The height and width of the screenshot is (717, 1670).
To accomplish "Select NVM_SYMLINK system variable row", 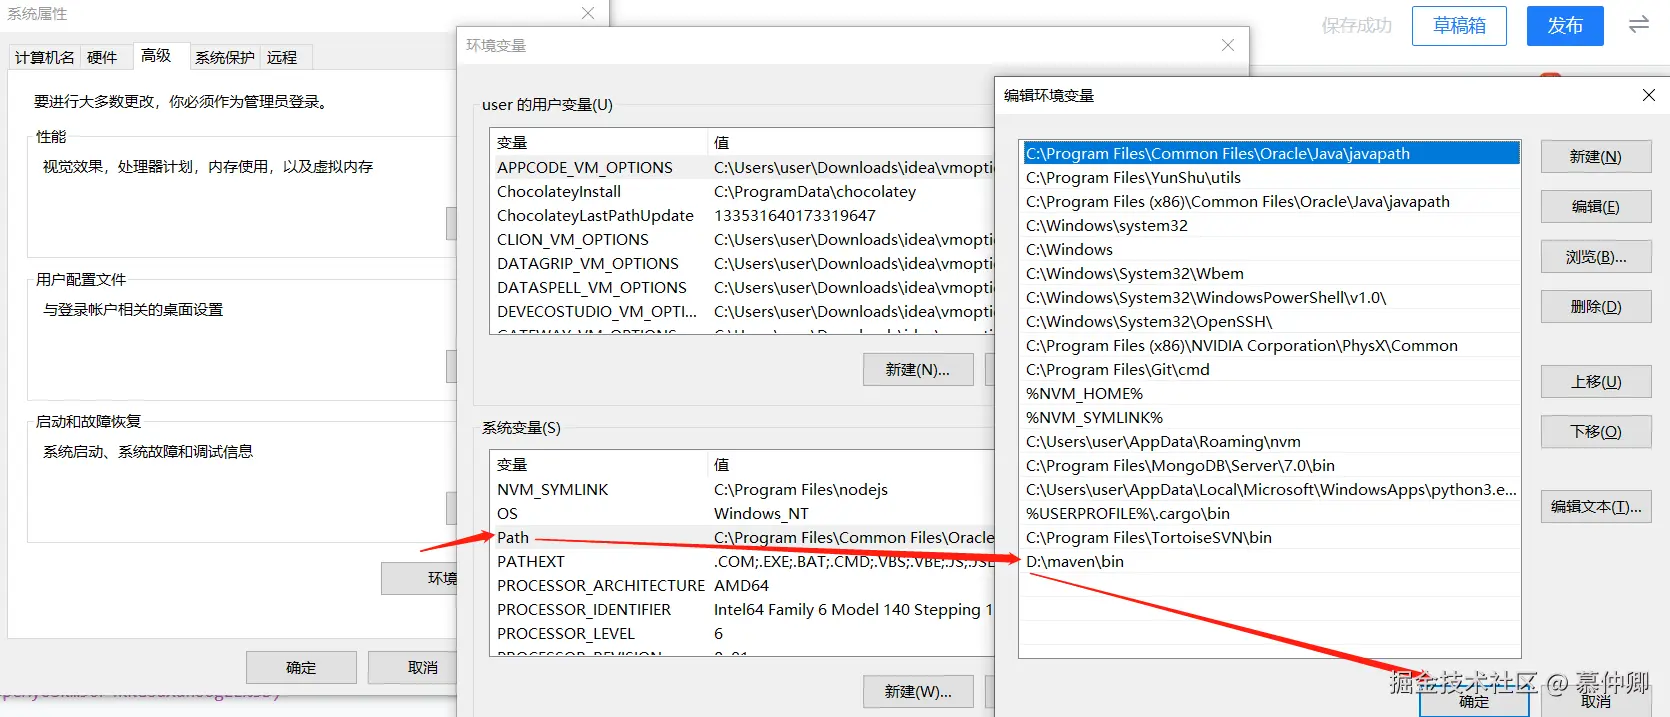I will click(x=743, y=489).
